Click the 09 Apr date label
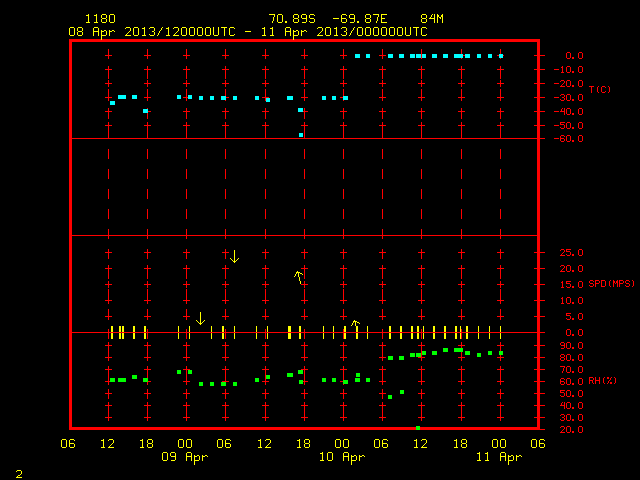Screen dimensions: 640x480 click(x=184, y=457)
